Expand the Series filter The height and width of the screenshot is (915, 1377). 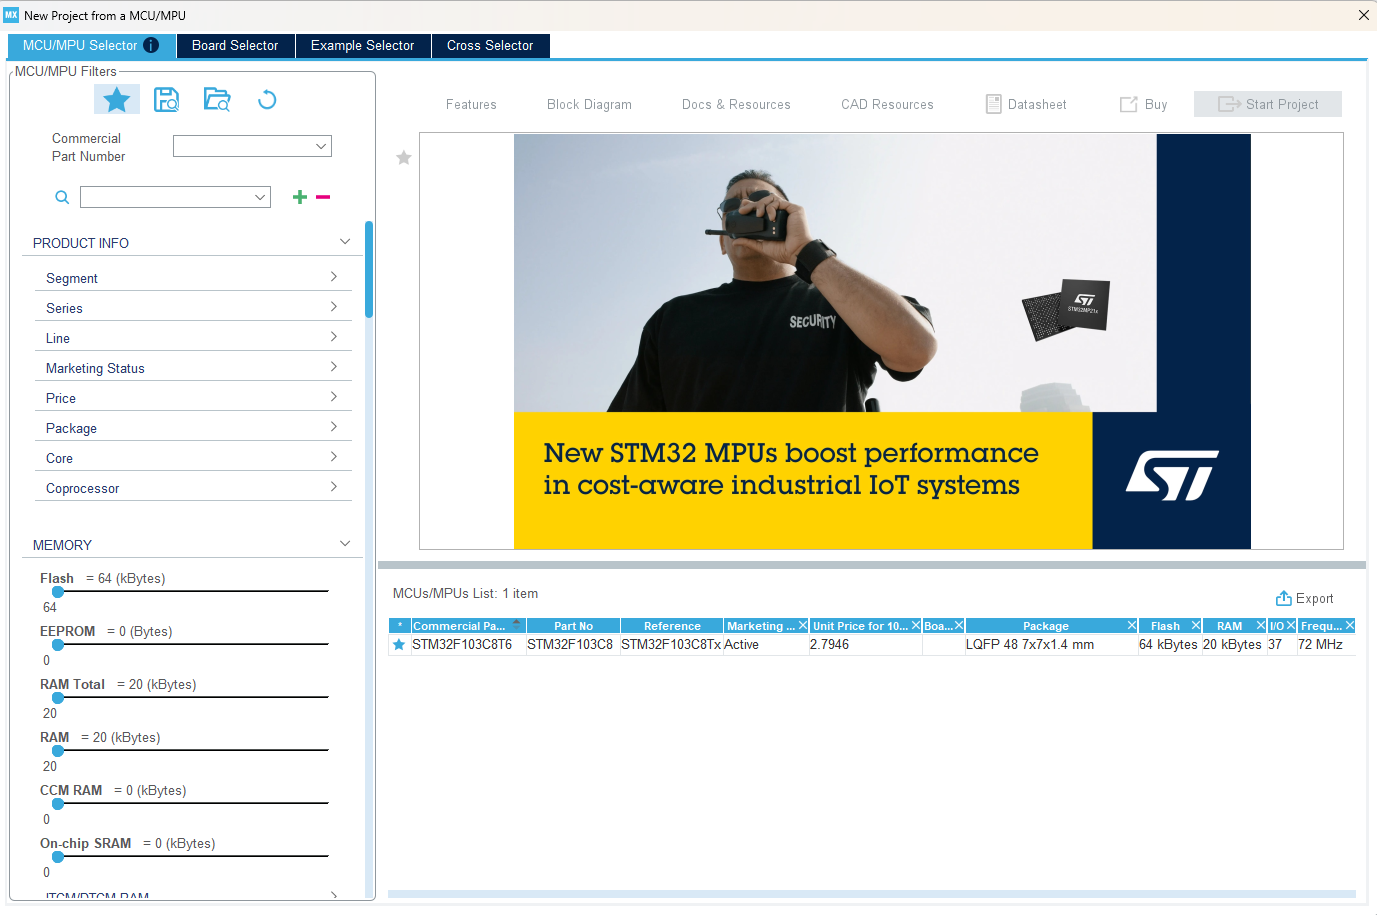click(x=334, y=307)
